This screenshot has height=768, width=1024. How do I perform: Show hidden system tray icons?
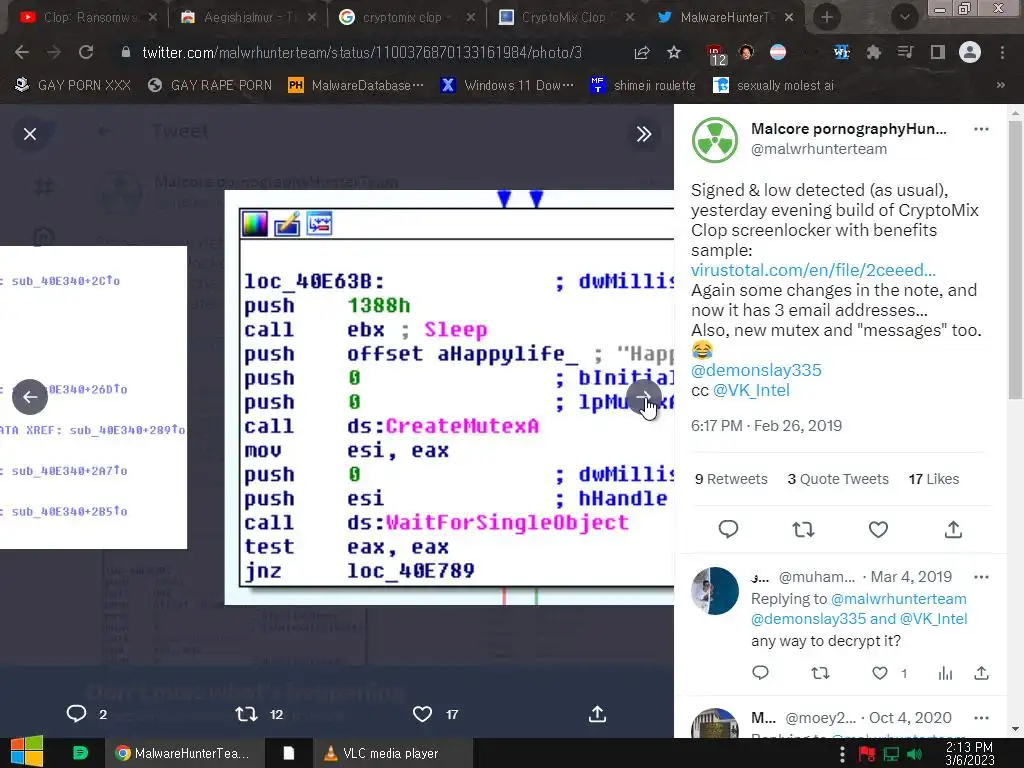click(x=842, y=754)
